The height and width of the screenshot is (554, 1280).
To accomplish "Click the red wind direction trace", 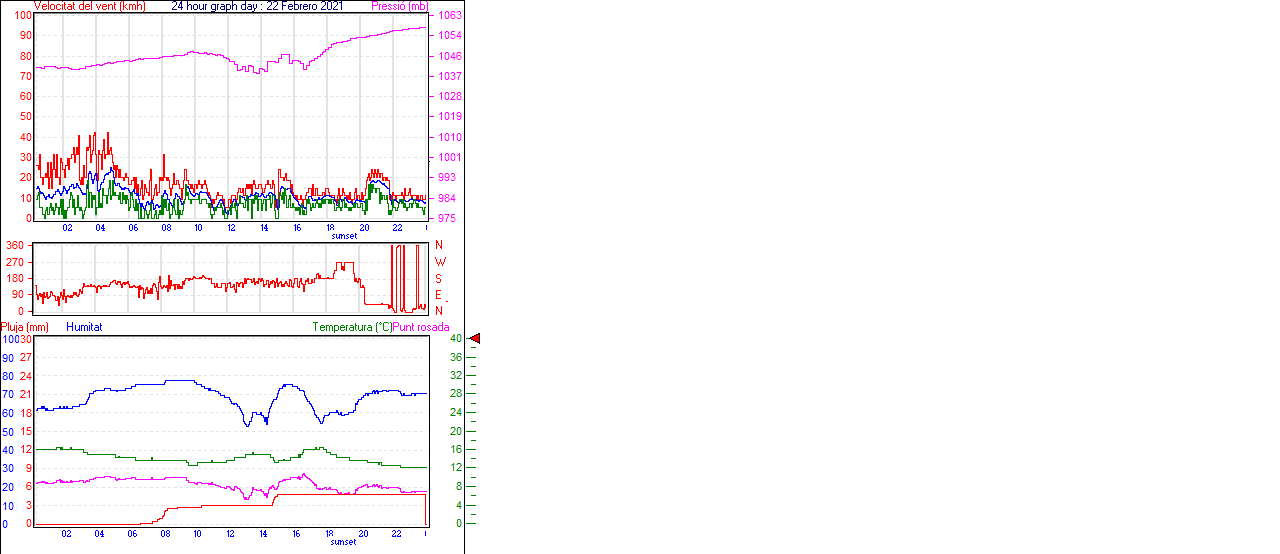I will (x=250, y=283).
